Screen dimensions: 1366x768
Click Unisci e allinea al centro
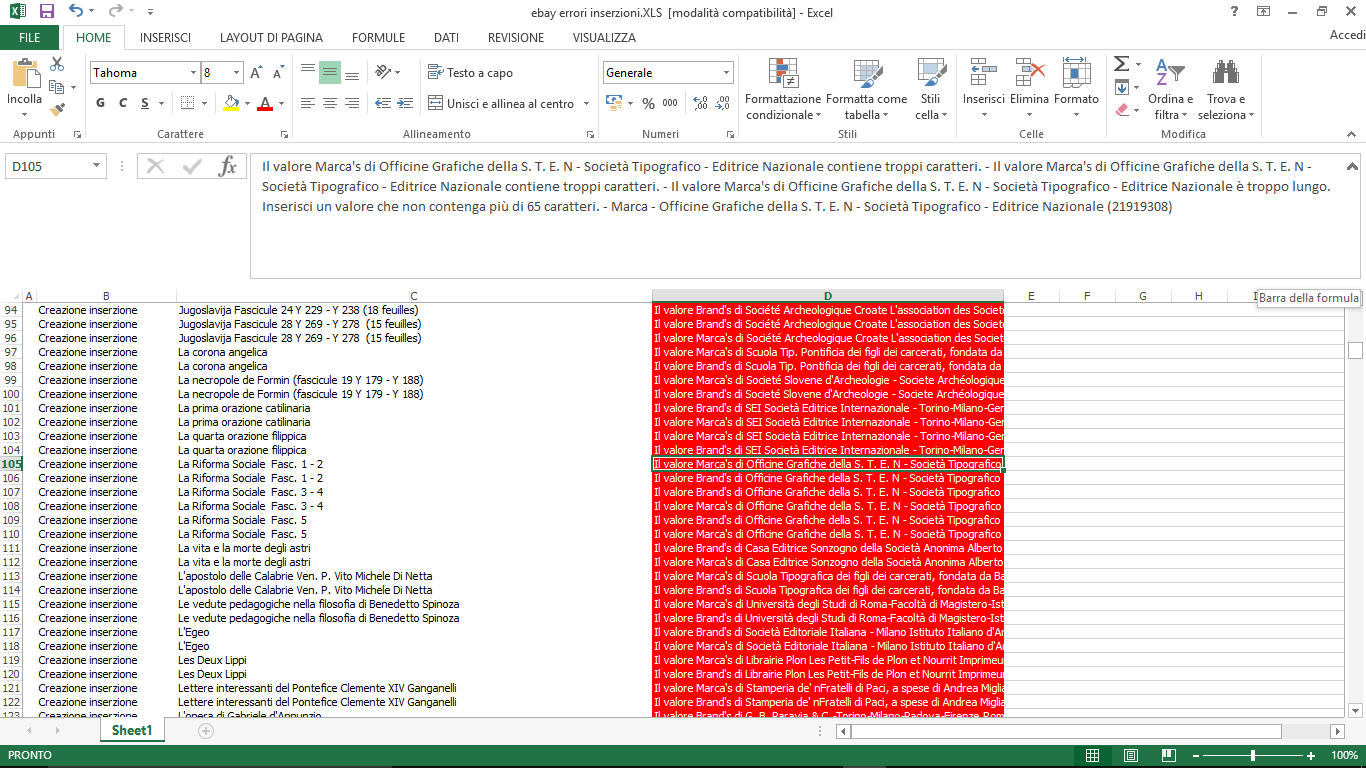click(x=501, y=103)
